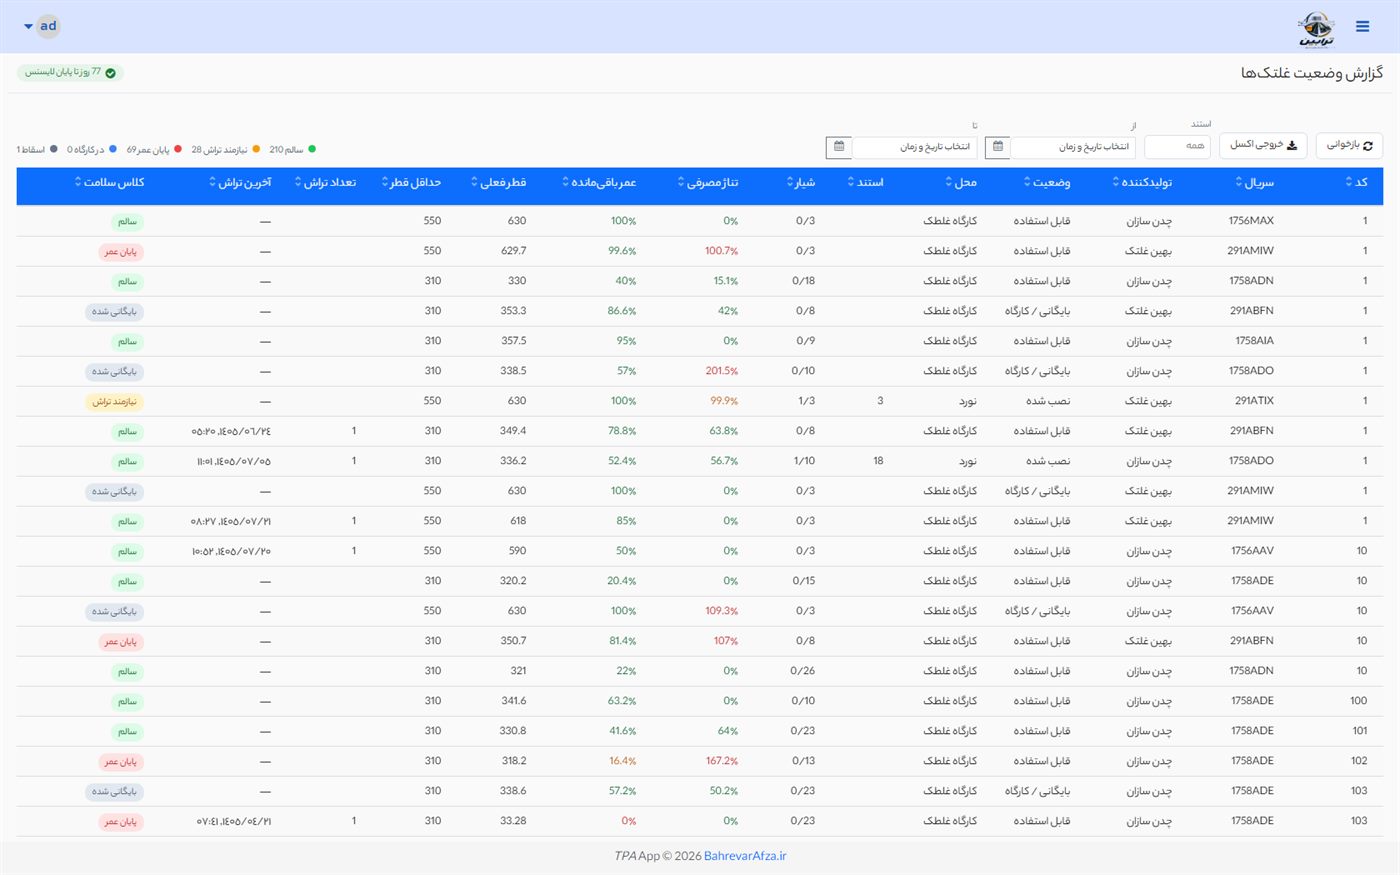Select the serial cell 1758AIA
Screen dimensions: 1400x875
coord(1254,341)
